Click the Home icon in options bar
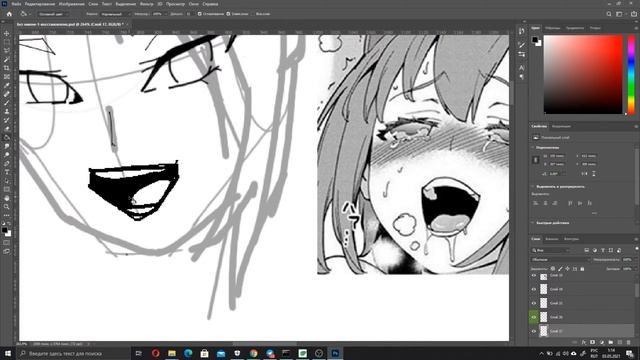Screen dimensions: 640x360 pos(9,13)
